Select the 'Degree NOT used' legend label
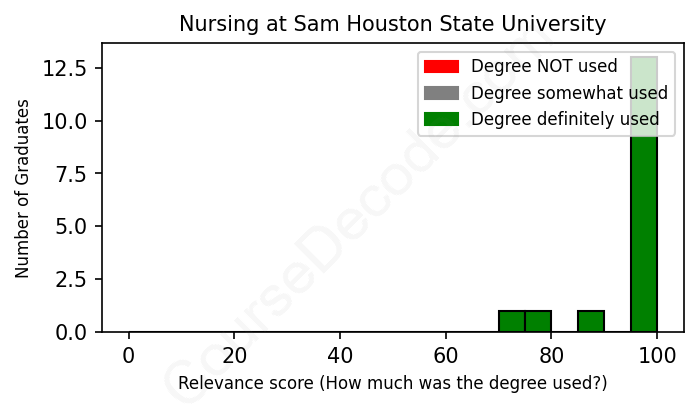The height and width of the screenshot is (408, 698). click(x=544, y=67)
